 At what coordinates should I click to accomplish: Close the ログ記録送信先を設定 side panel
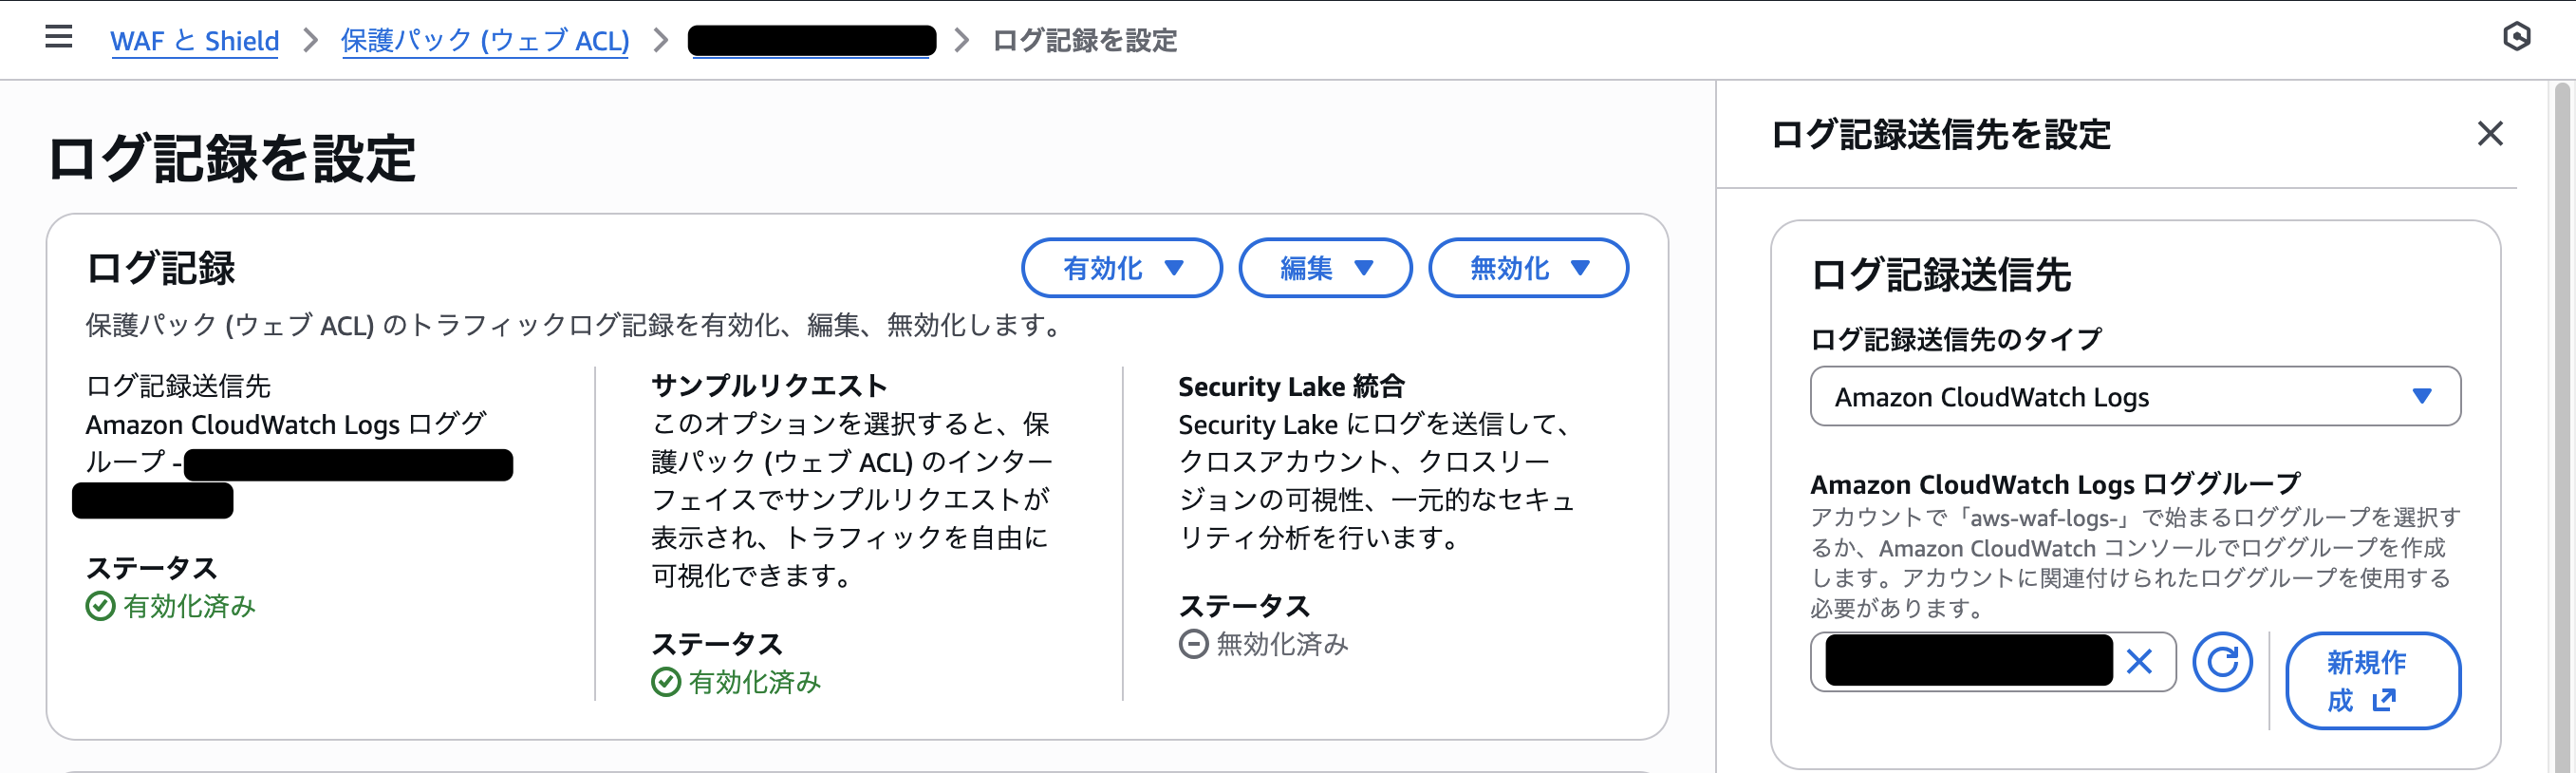click(2489, 134)
